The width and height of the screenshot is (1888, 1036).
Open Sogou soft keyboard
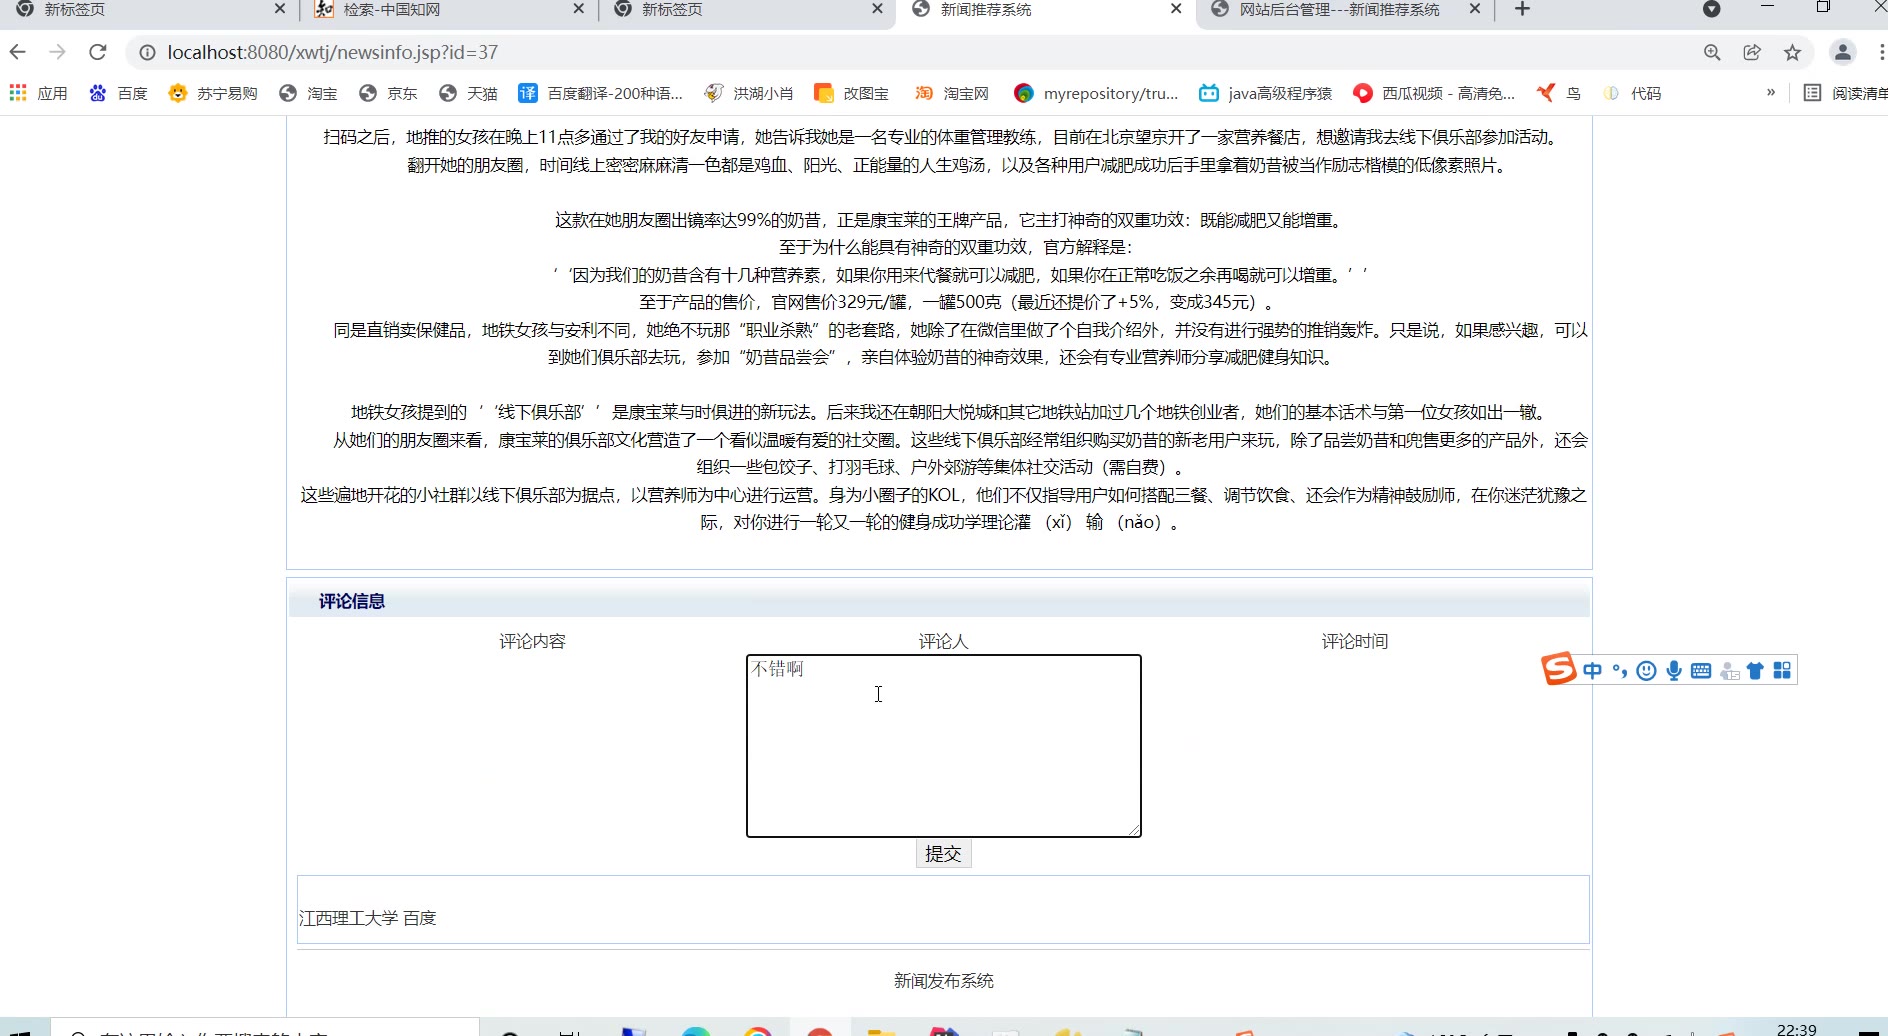pyautogui.click(x=1700, y=671)
